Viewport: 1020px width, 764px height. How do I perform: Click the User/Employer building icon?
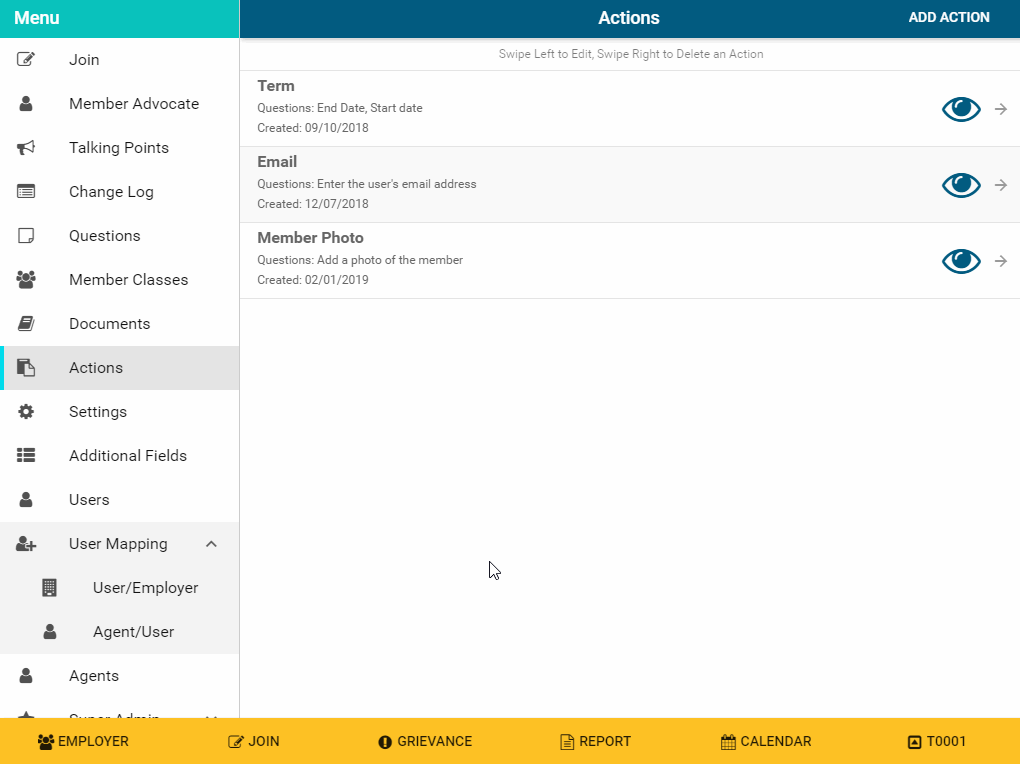[50, 588]
